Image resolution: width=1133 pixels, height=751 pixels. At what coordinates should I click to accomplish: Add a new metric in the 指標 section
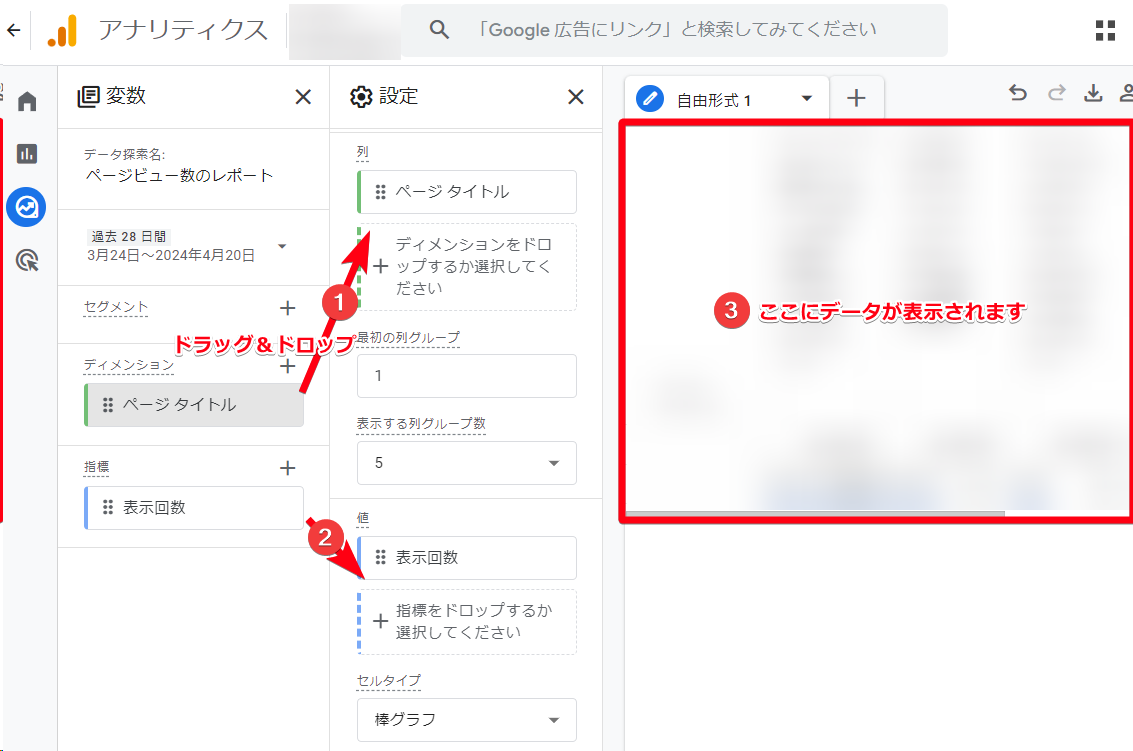coord(288,468)
